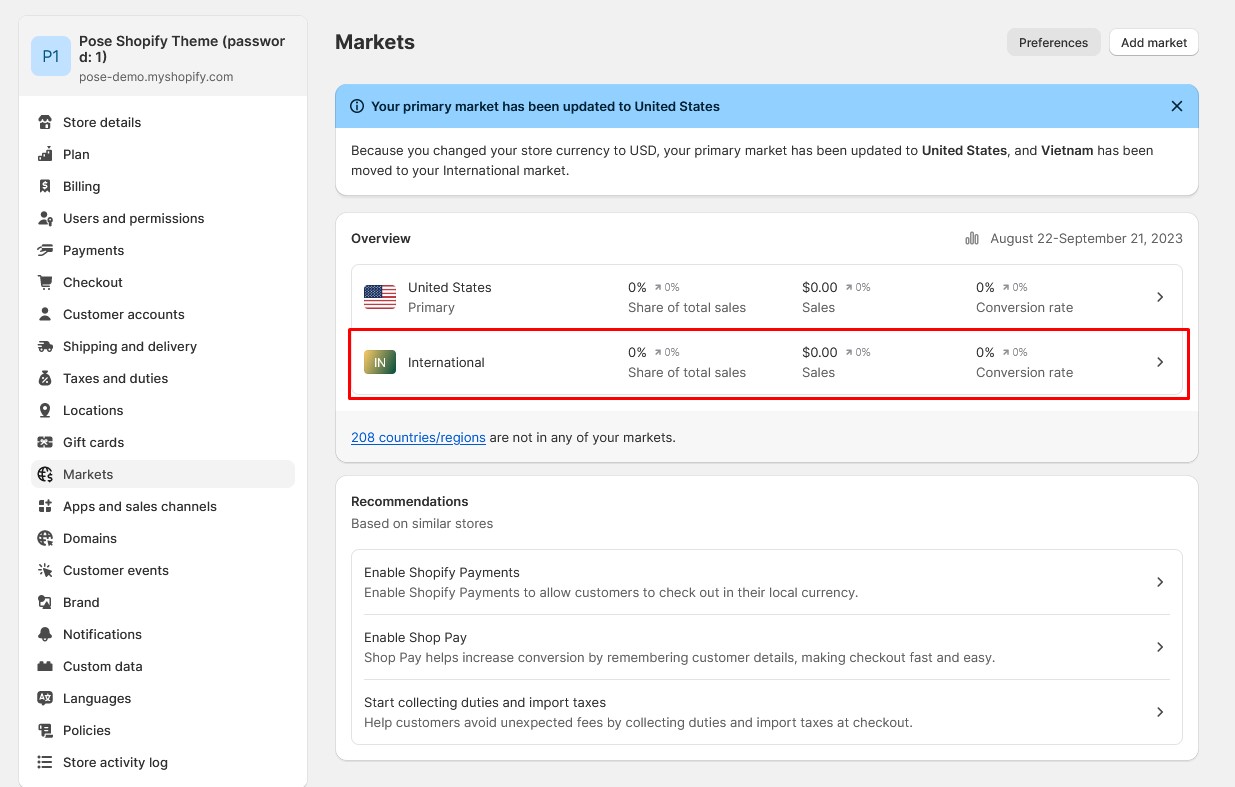Image resolution: width=1235 pixels, height=787 pixels.
Task: Click the Custom data icon
Action: (x=45, y=666)
